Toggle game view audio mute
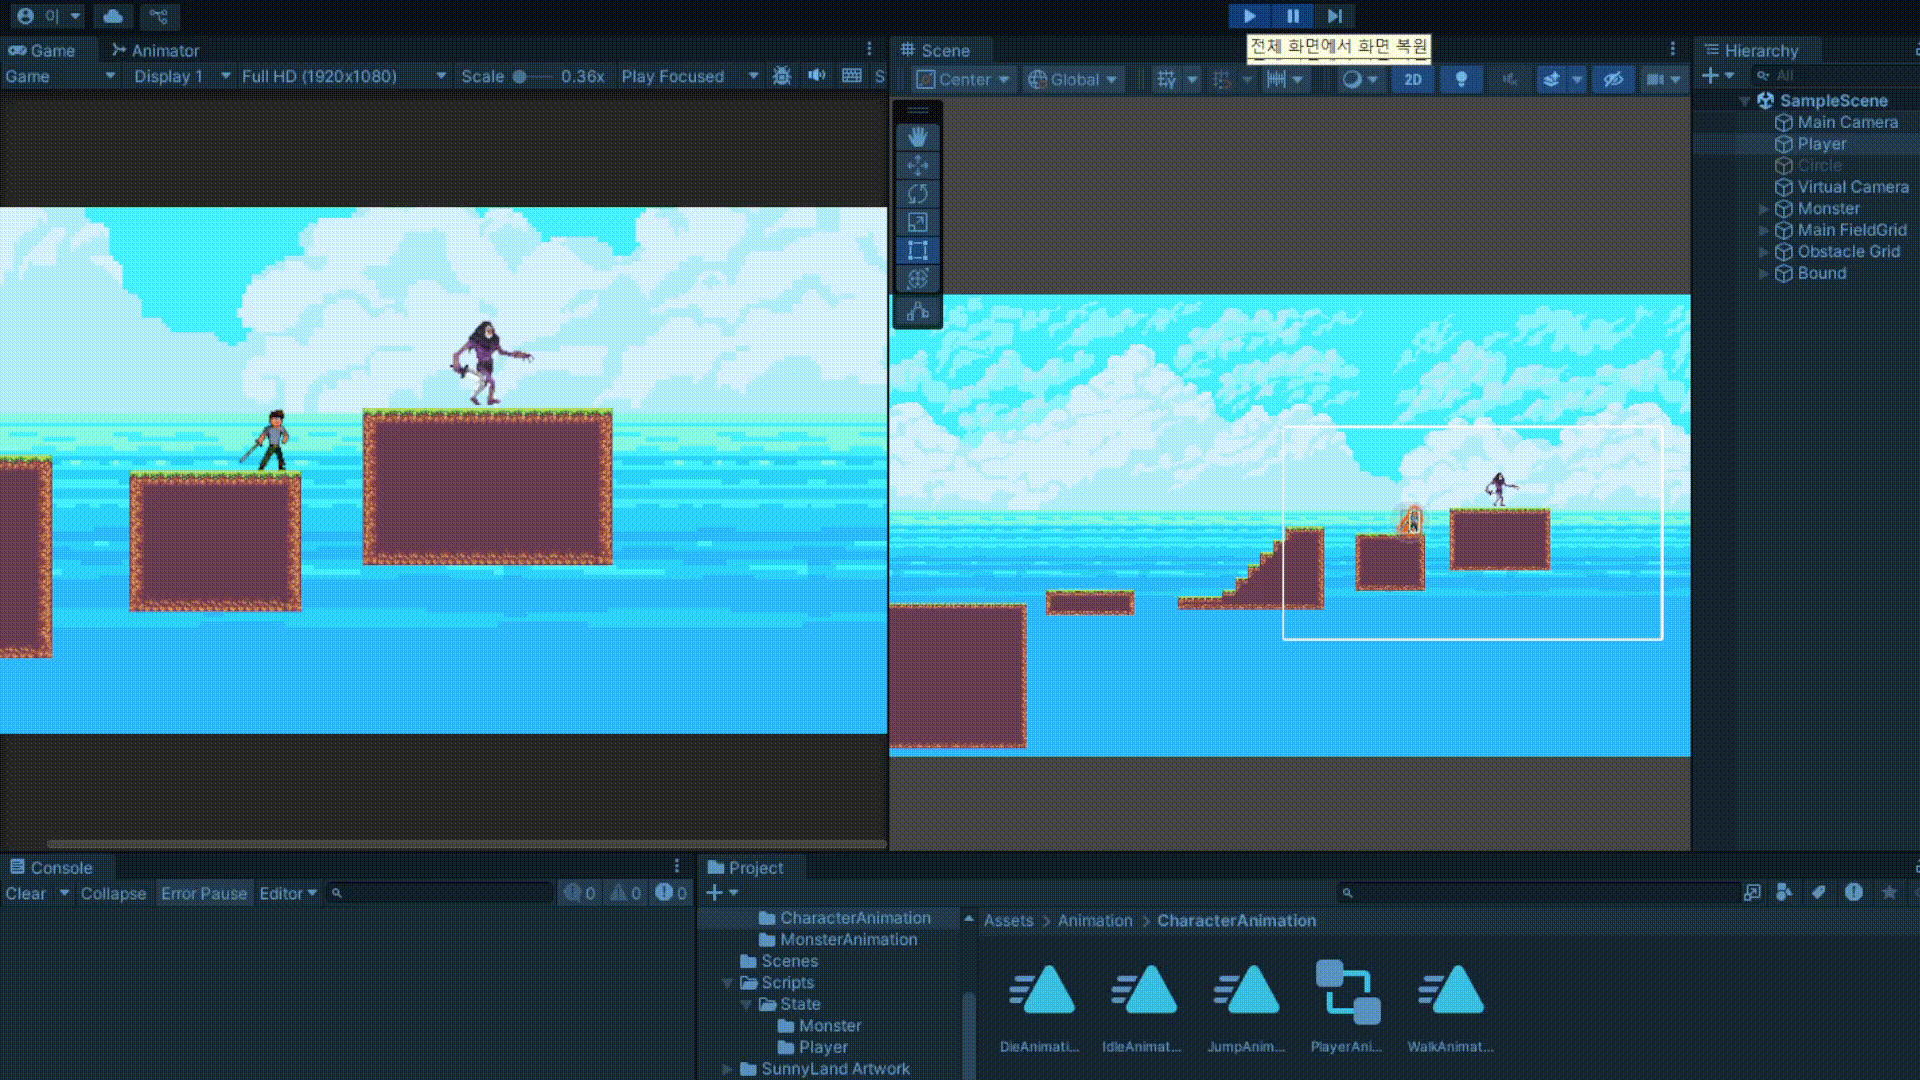The image size is (1920, 1080). 817,76
